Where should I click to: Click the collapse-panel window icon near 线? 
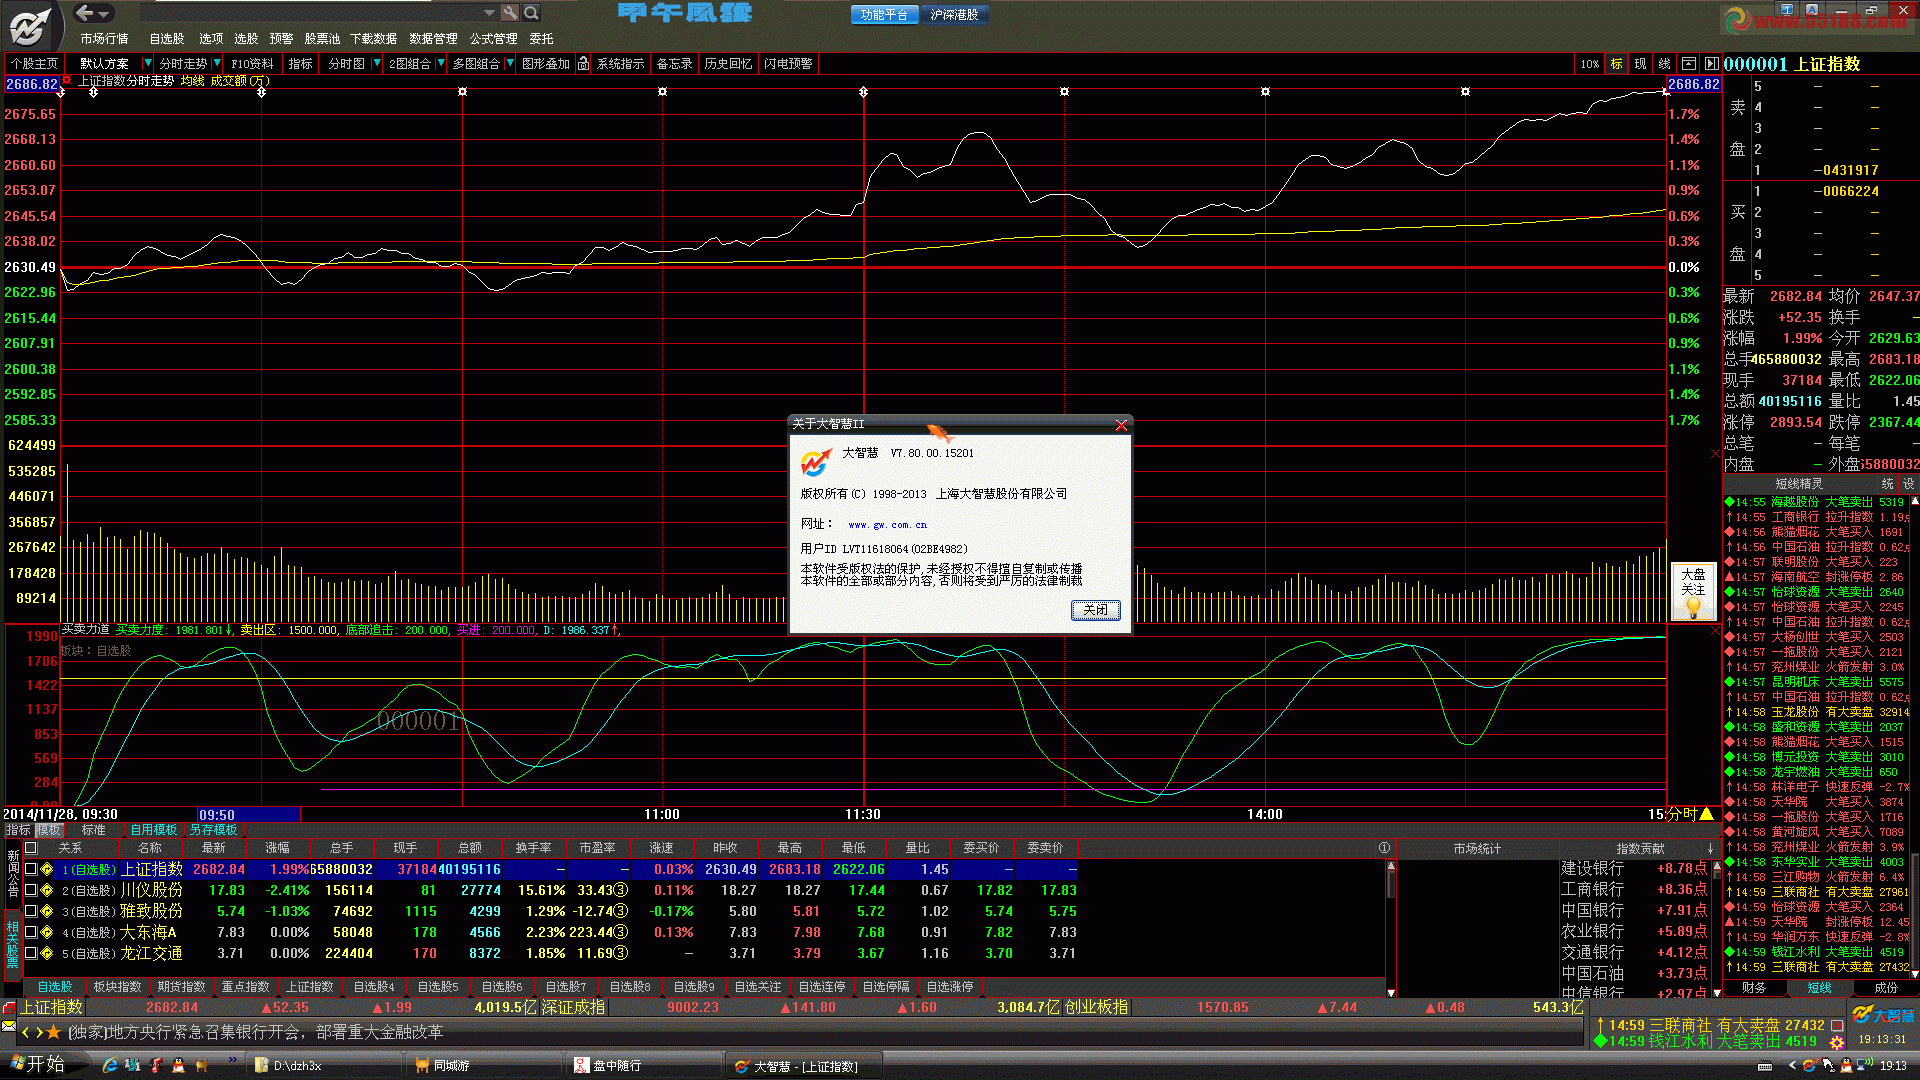click(1689, 64)
